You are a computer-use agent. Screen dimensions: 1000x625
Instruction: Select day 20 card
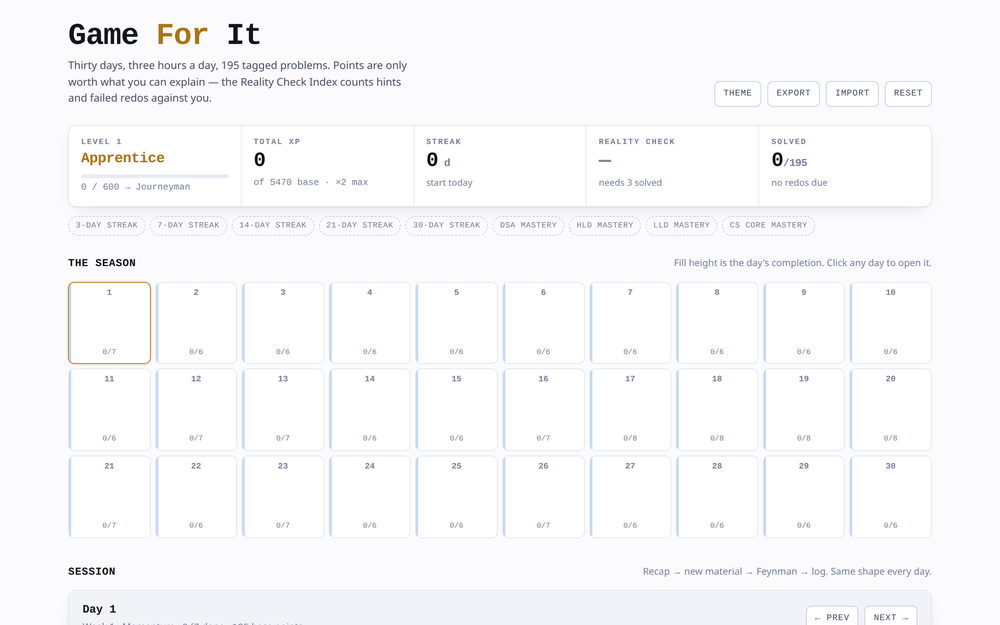click(x=890, y=409)
